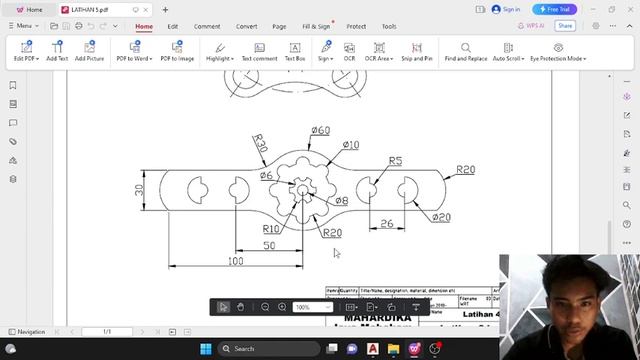The width and height of the screenshot is (640, 360).
Task: Activate Snip and Pin
Action: [x=417, y=51]
